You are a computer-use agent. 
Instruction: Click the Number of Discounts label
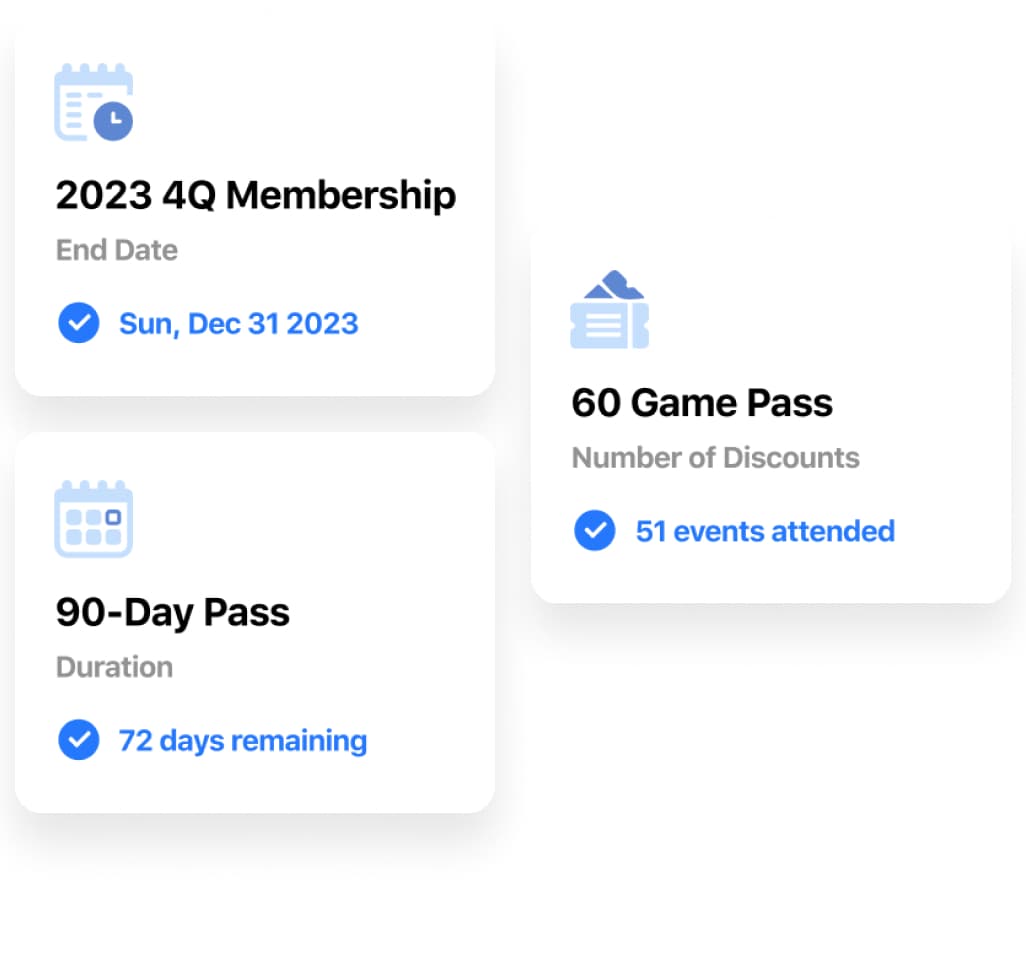[x=715, y=458]
